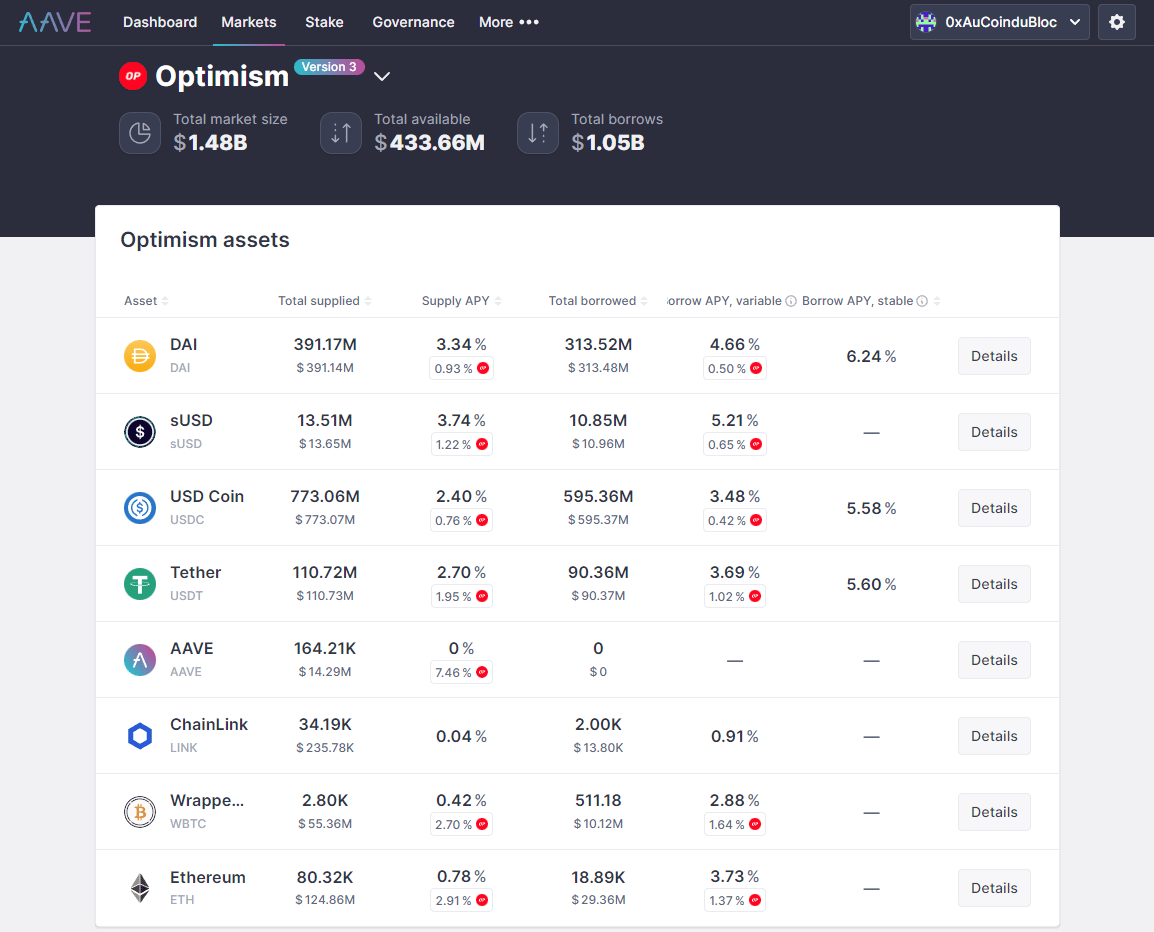The height and width of the screenshot is (932, 1154).
Task: Select the USD Coin token icon
Action: [139, 508]
